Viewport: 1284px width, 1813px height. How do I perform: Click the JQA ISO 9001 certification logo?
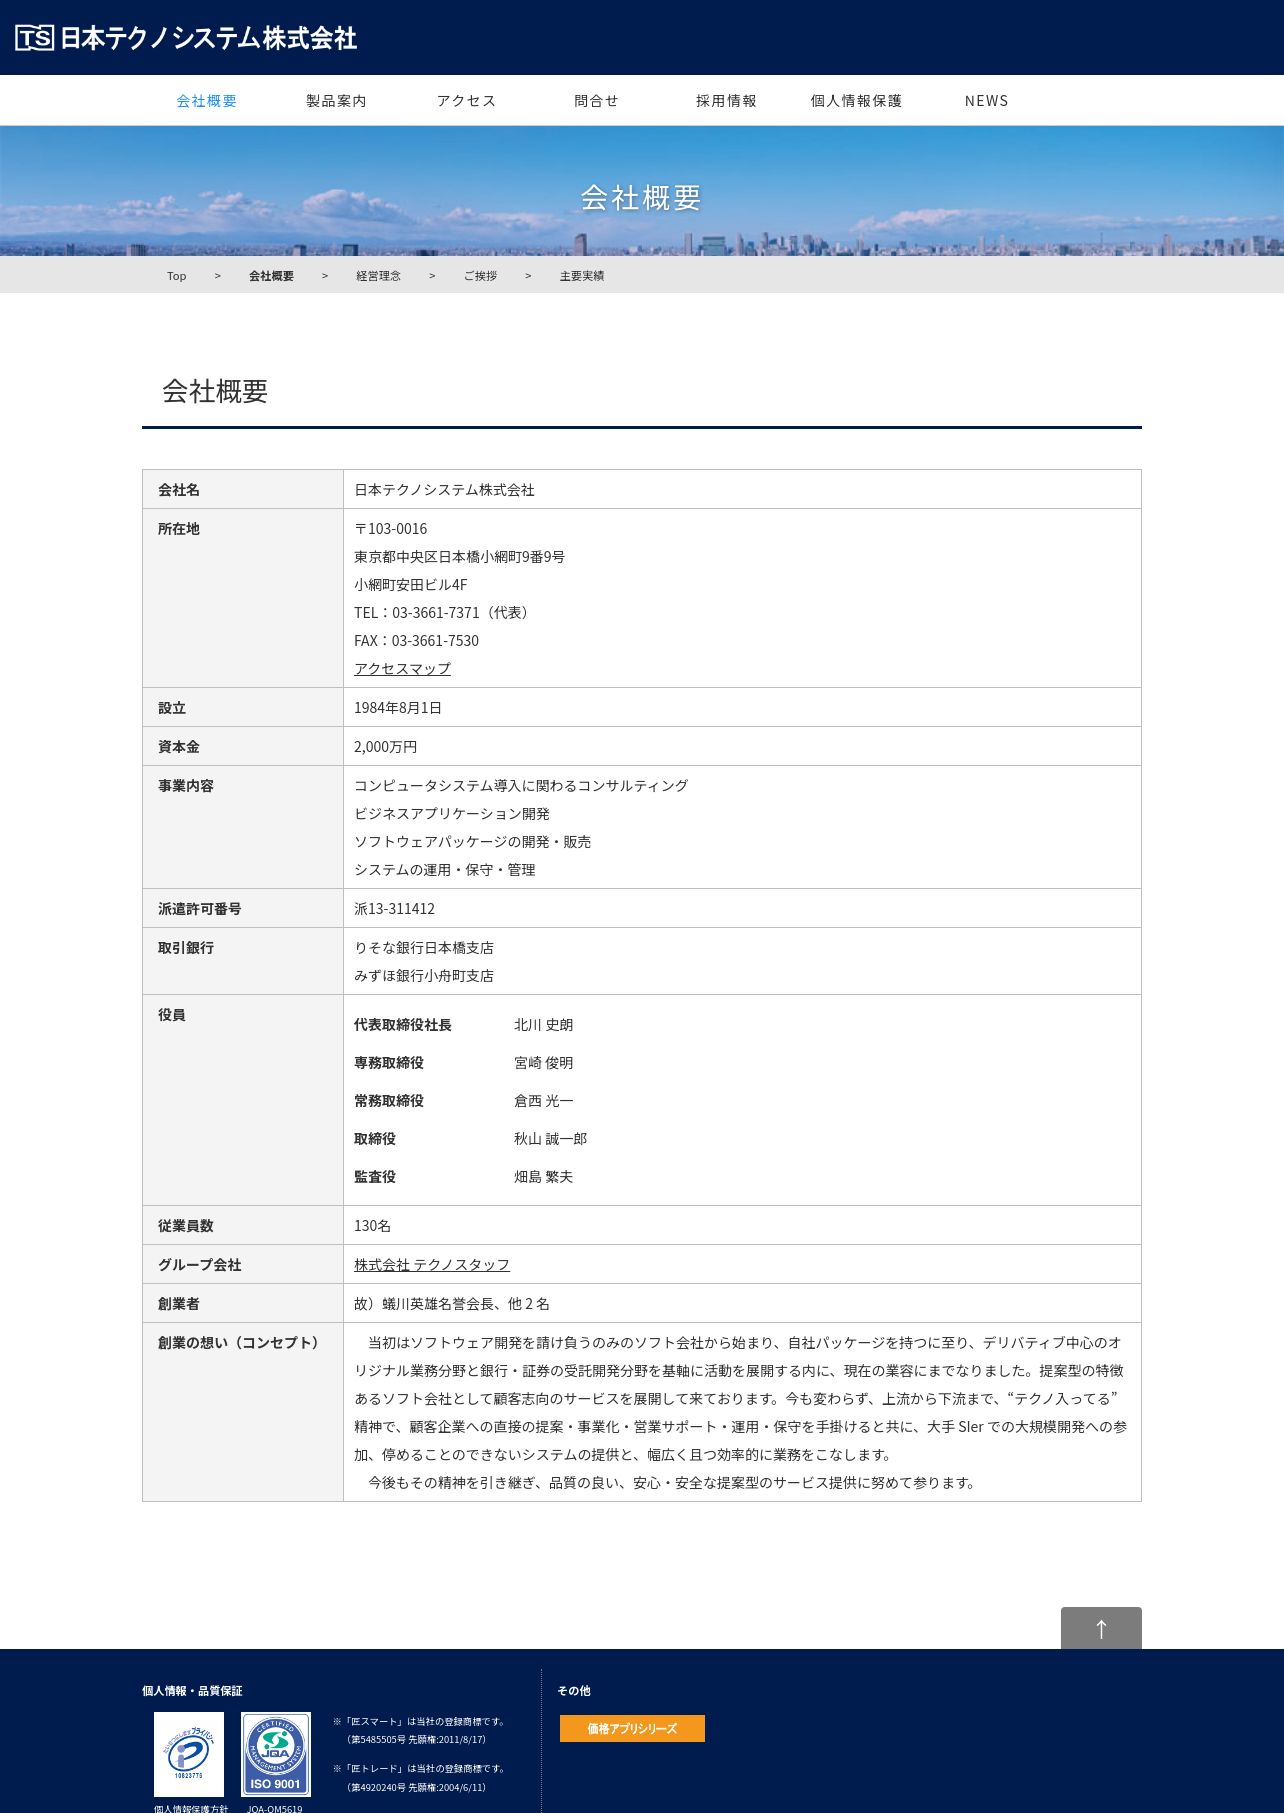tap(276, 1754)
